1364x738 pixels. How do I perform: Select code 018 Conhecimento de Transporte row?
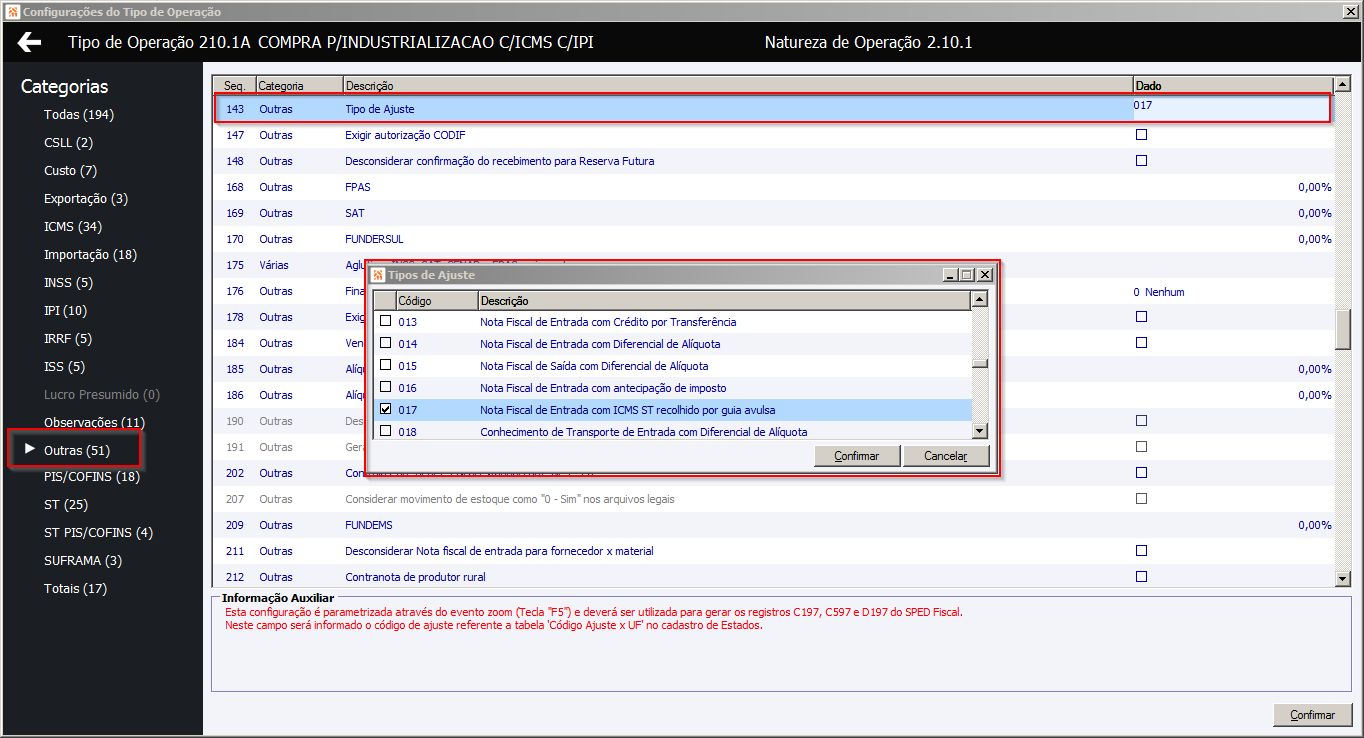click(672, 432)
